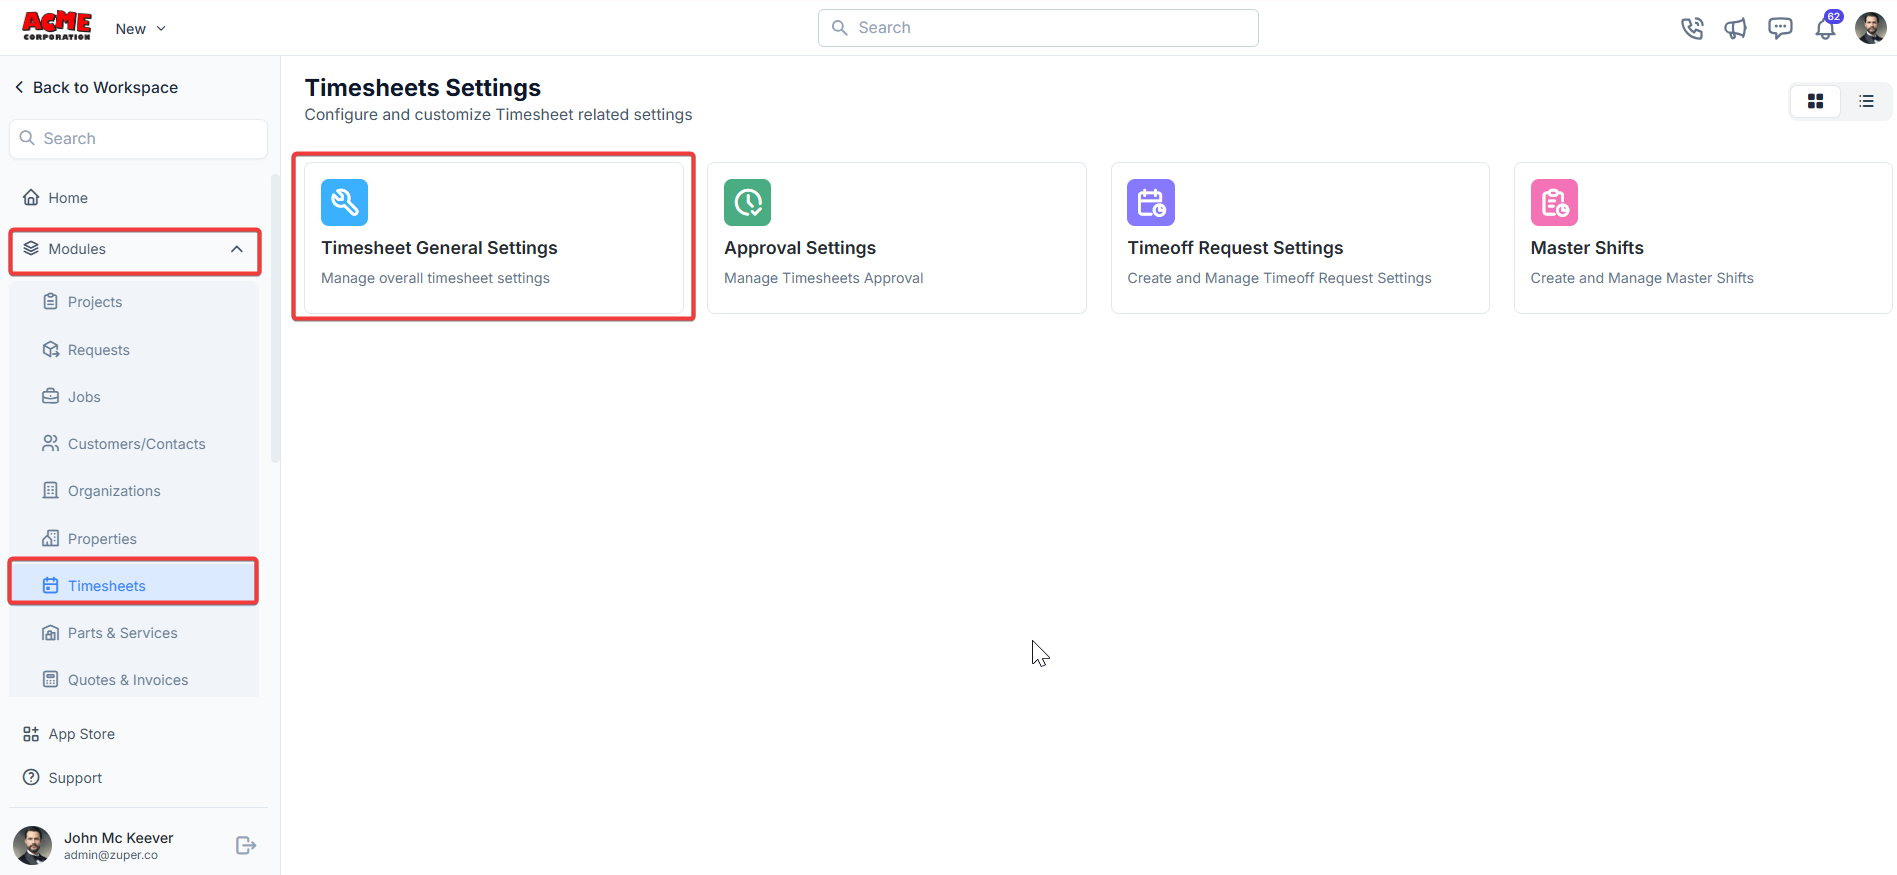1897x875 pixels.
Task: Click the top global Search field
Action: [1038, 28]
